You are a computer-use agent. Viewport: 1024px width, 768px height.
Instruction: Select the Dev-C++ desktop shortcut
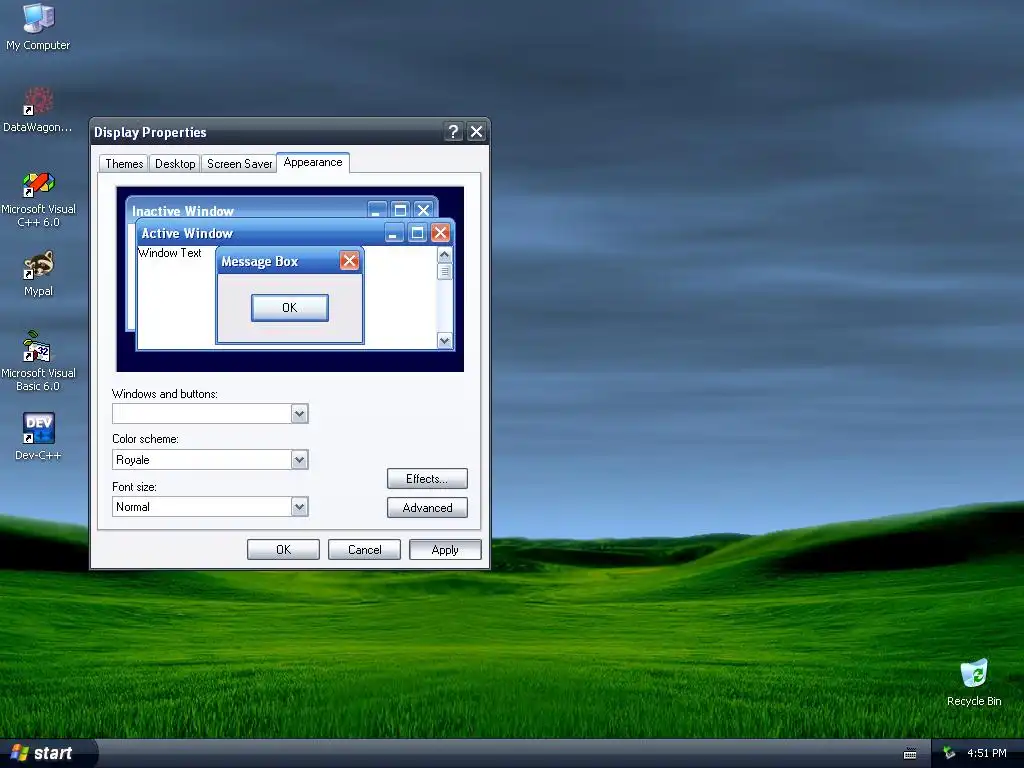point(38,436)
